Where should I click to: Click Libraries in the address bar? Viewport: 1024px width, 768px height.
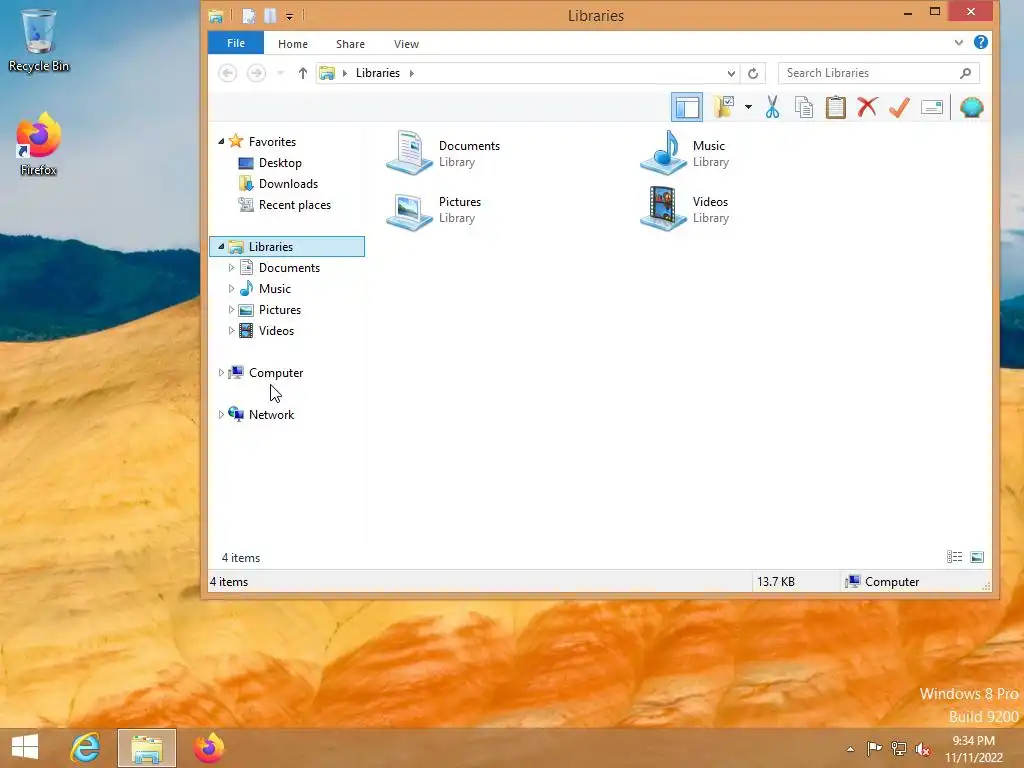(377, 72)
